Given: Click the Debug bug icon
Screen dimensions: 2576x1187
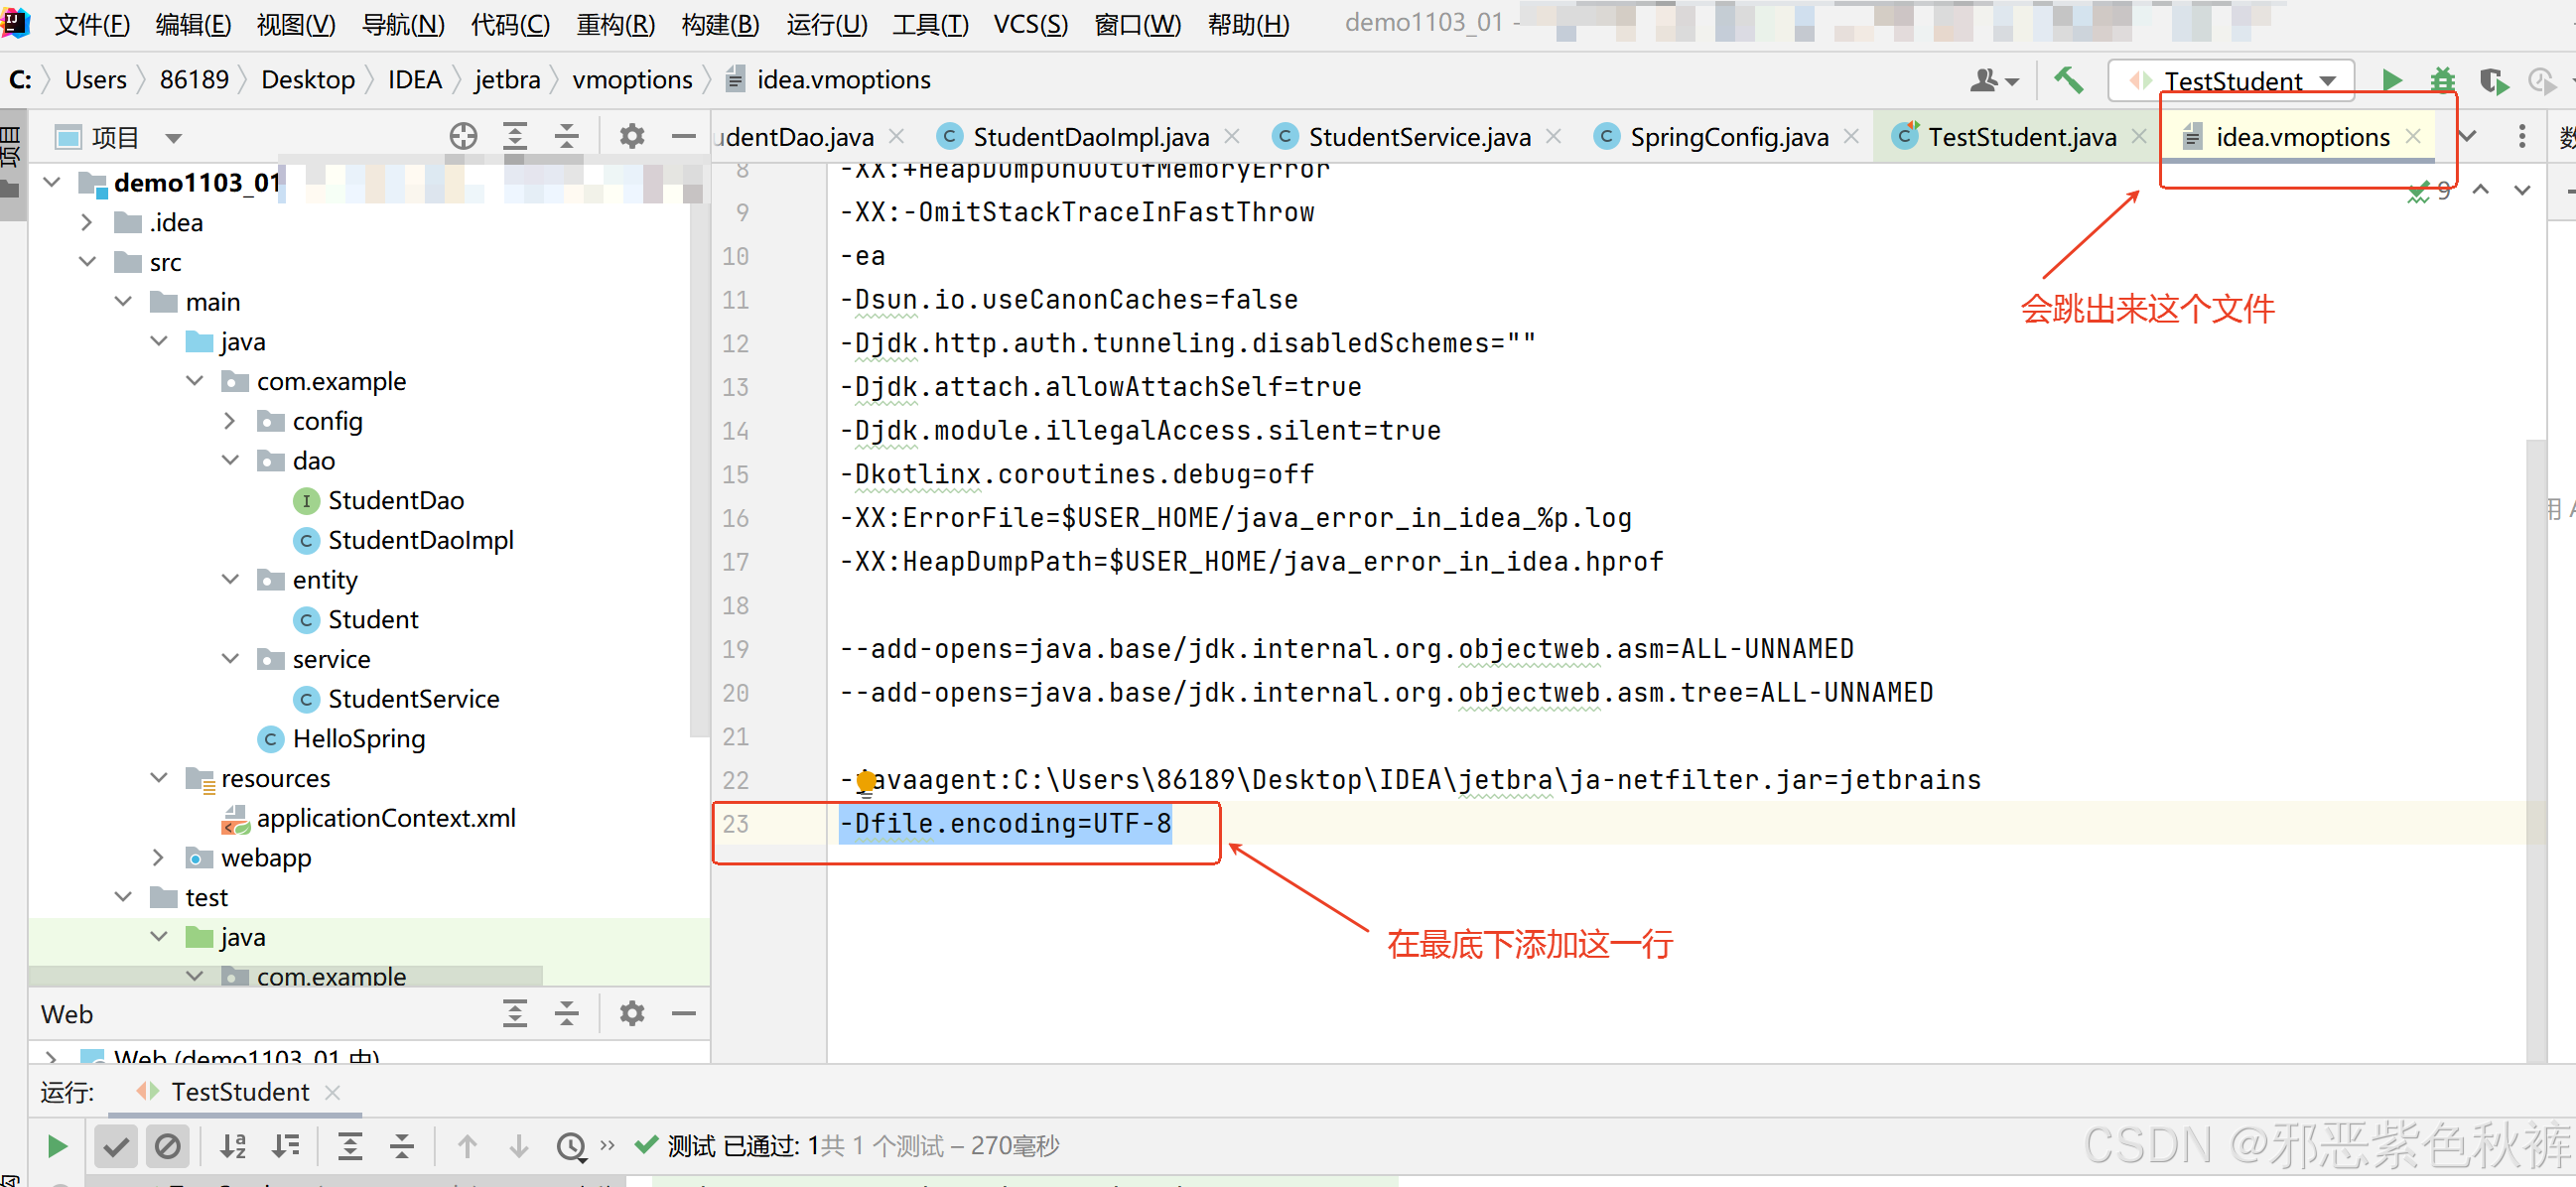Looking at the screenshot, I should pyautogui.click(x=2442, y=80).
